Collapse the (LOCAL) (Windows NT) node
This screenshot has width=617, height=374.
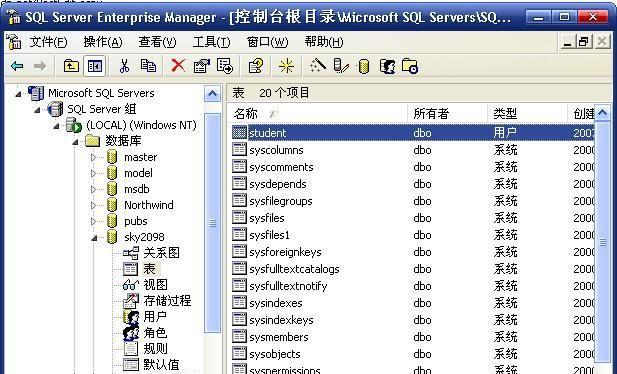tap(56, 126)
